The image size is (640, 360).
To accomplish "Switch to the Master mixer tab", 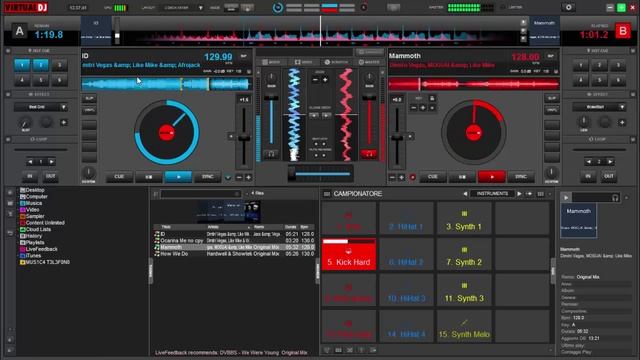I will click(x=369, y=62).
